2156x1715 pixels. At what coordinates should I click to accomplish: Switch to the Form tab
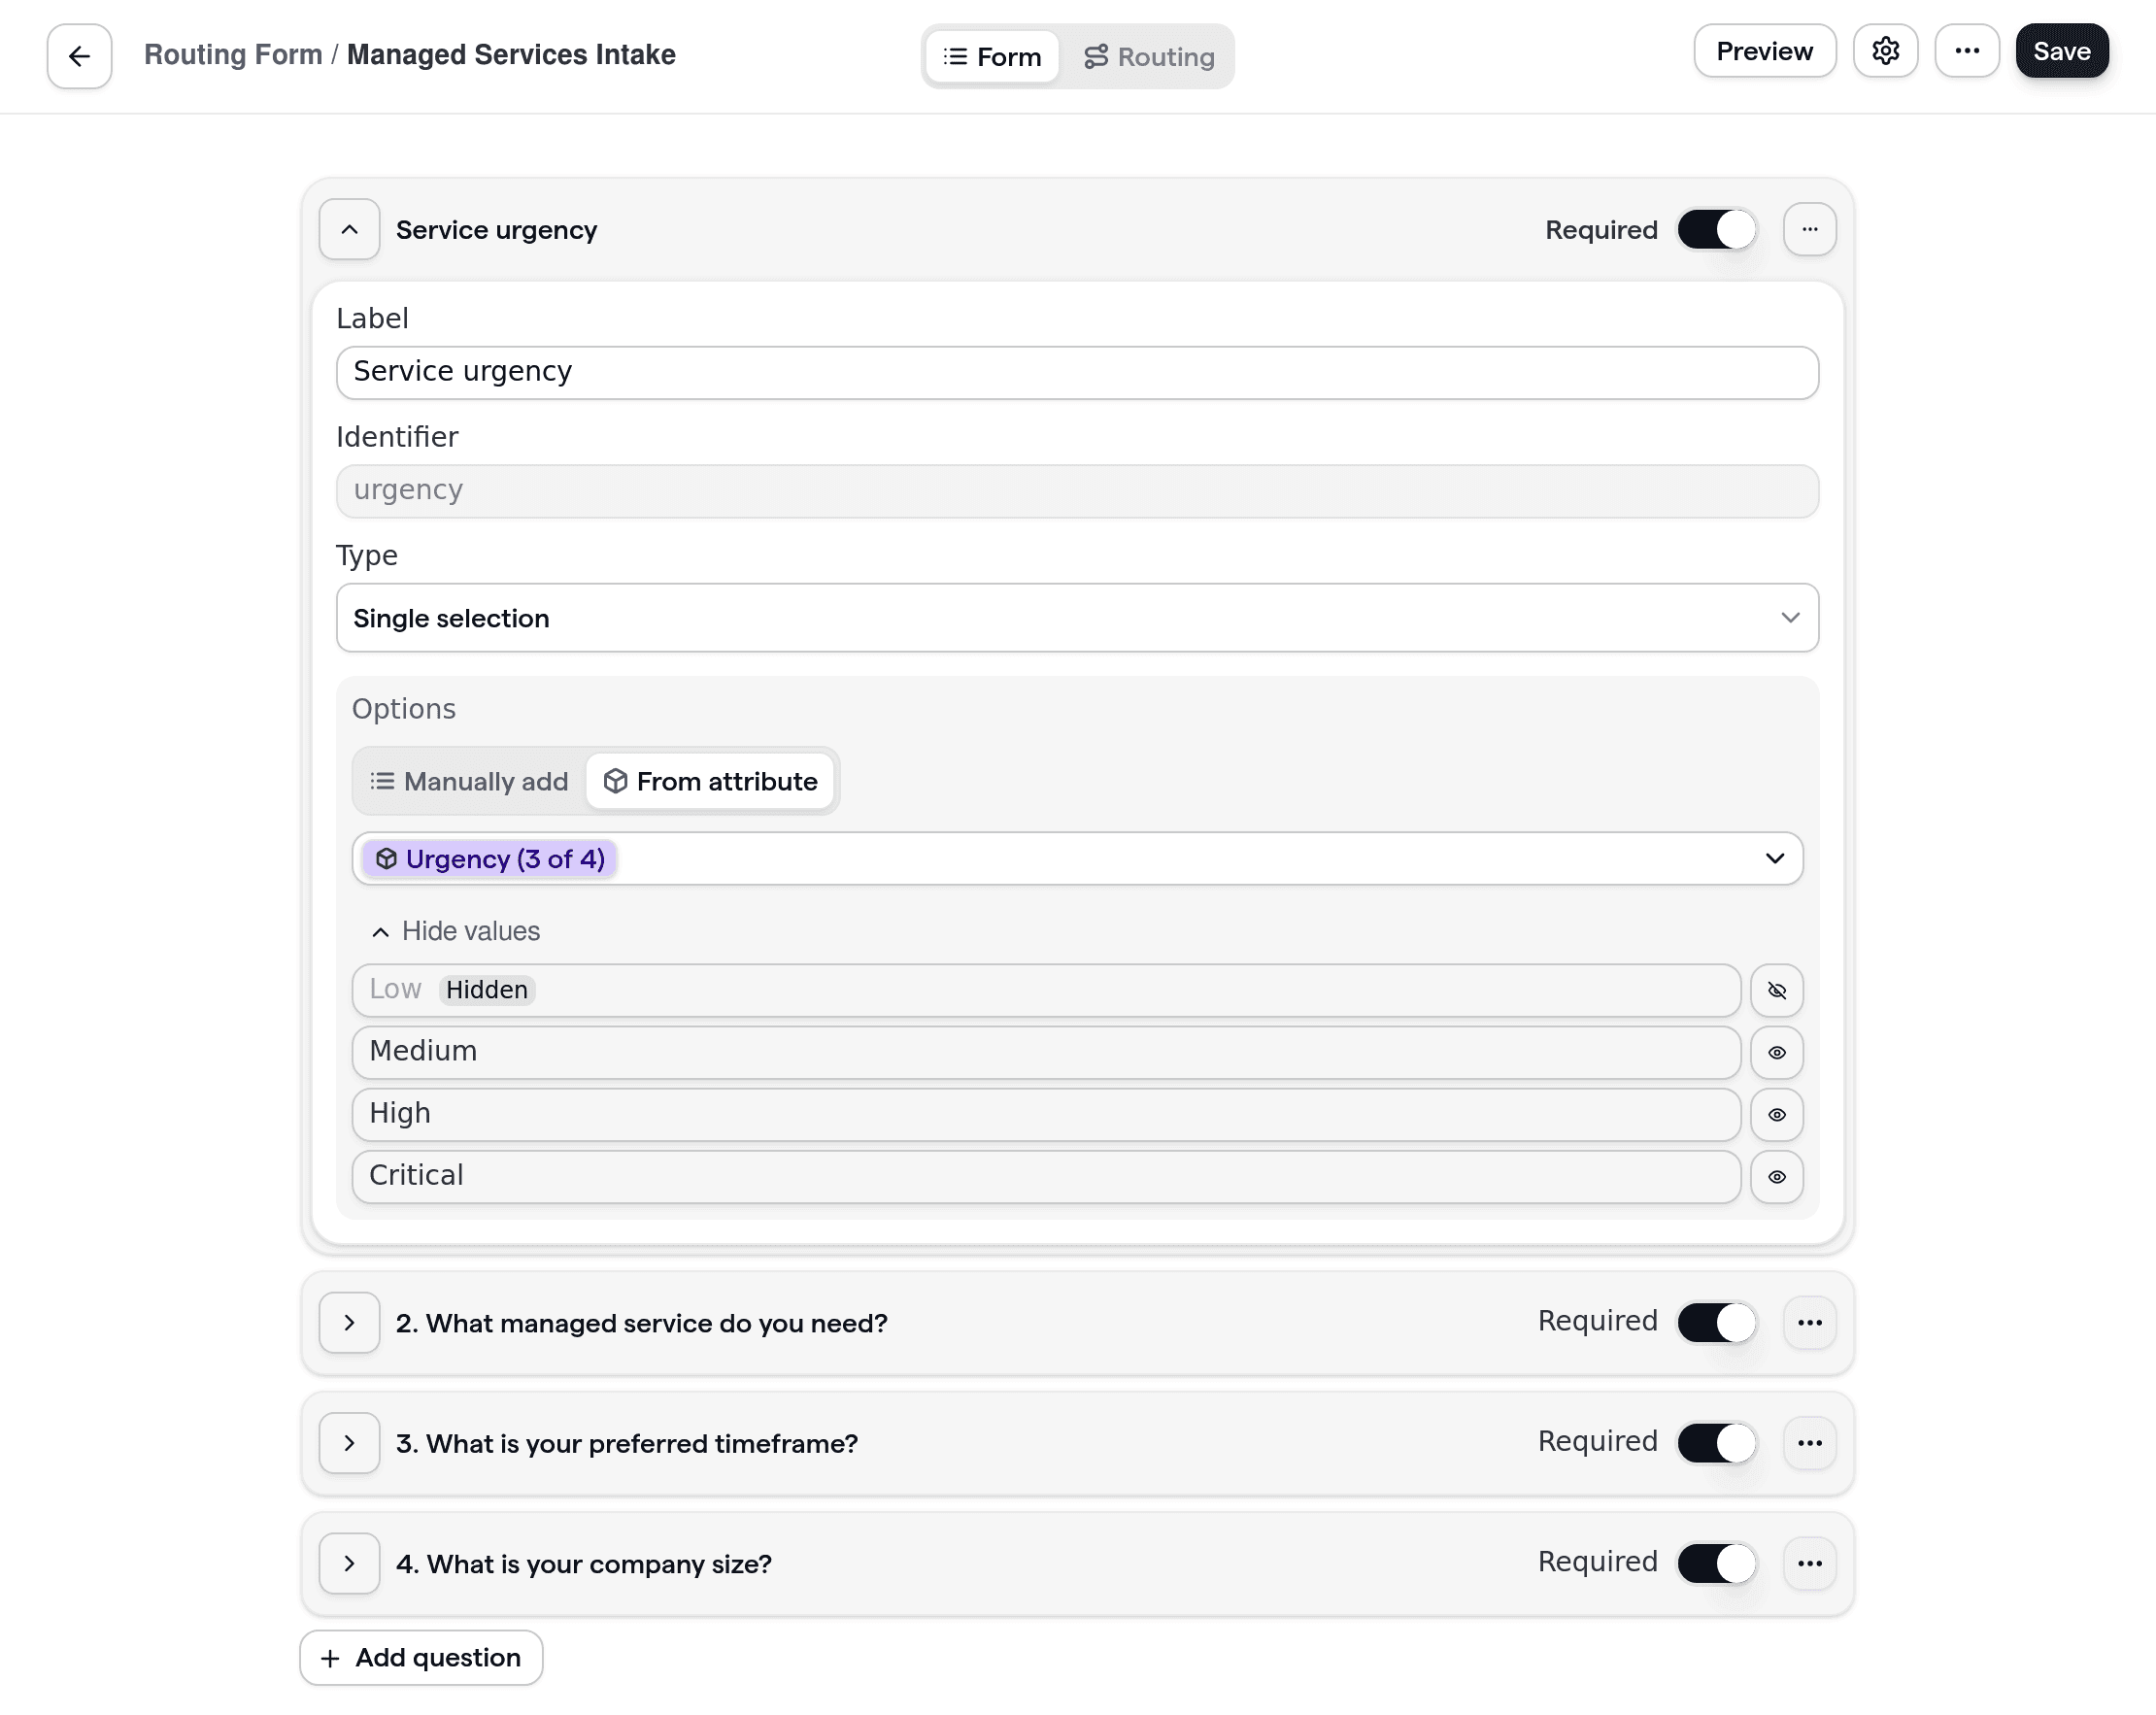pos(991,56)
